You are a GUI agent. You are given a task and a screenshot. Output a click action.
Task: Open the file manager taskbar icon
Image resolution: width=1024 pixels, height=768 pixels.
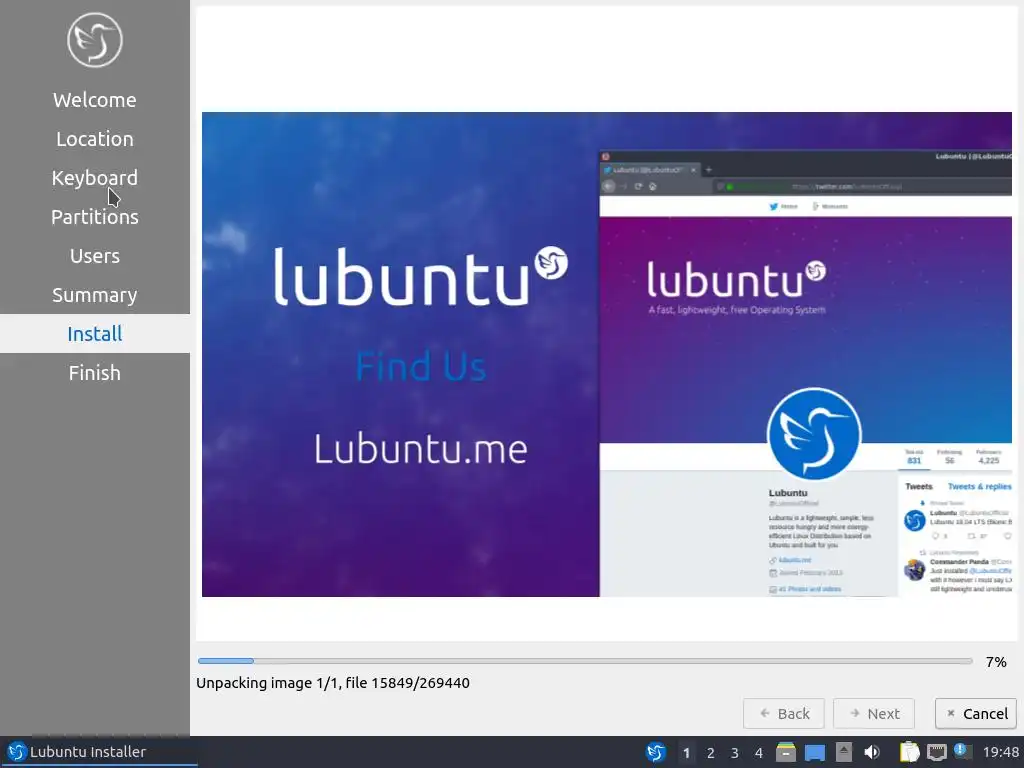[x=786, y=752]
